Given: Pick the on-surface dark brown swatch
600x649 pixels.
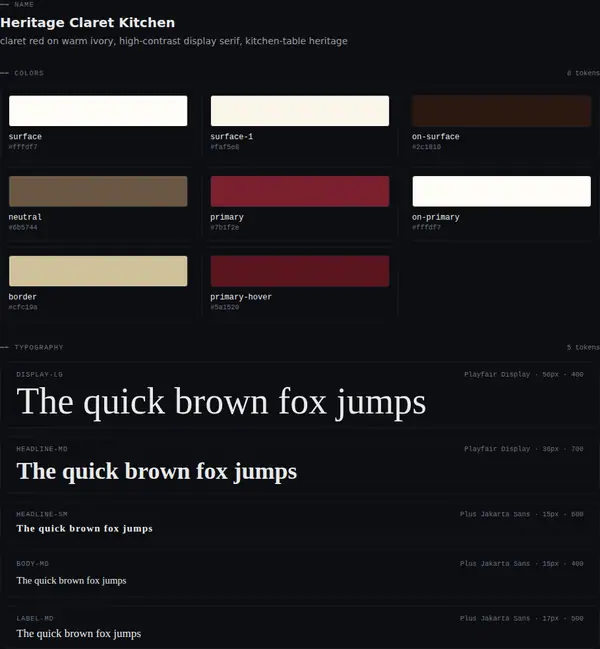Looking at the screenshot, I should point(502,111).
